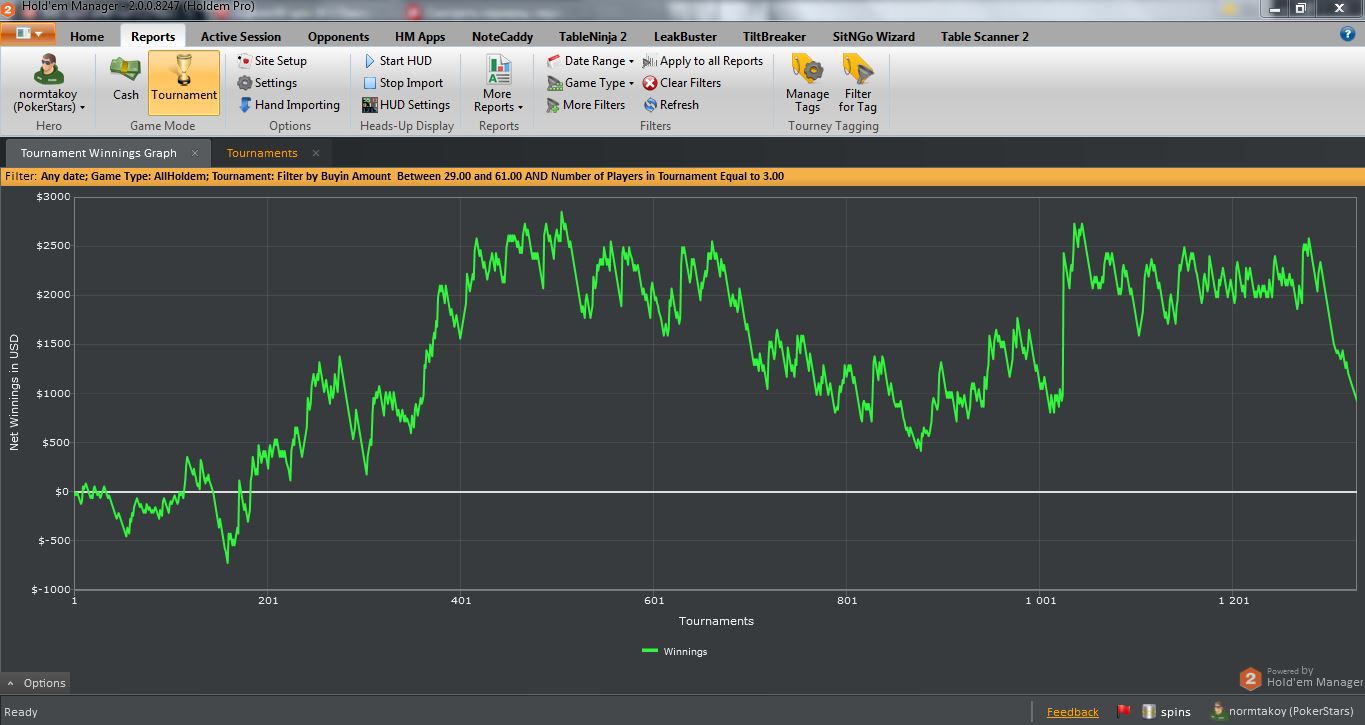Click the help question mark icon
1365x725 pixels.
1347,34
